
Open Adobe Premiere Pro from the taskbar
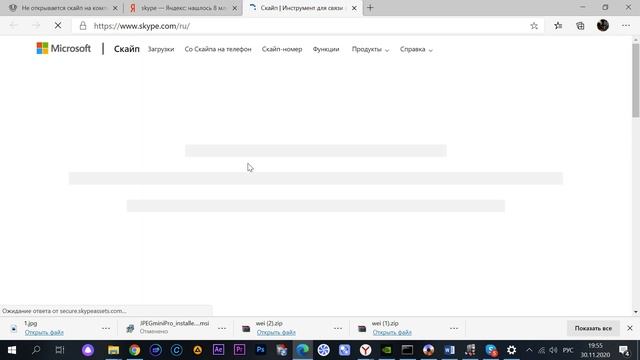(x=239, y=350)
